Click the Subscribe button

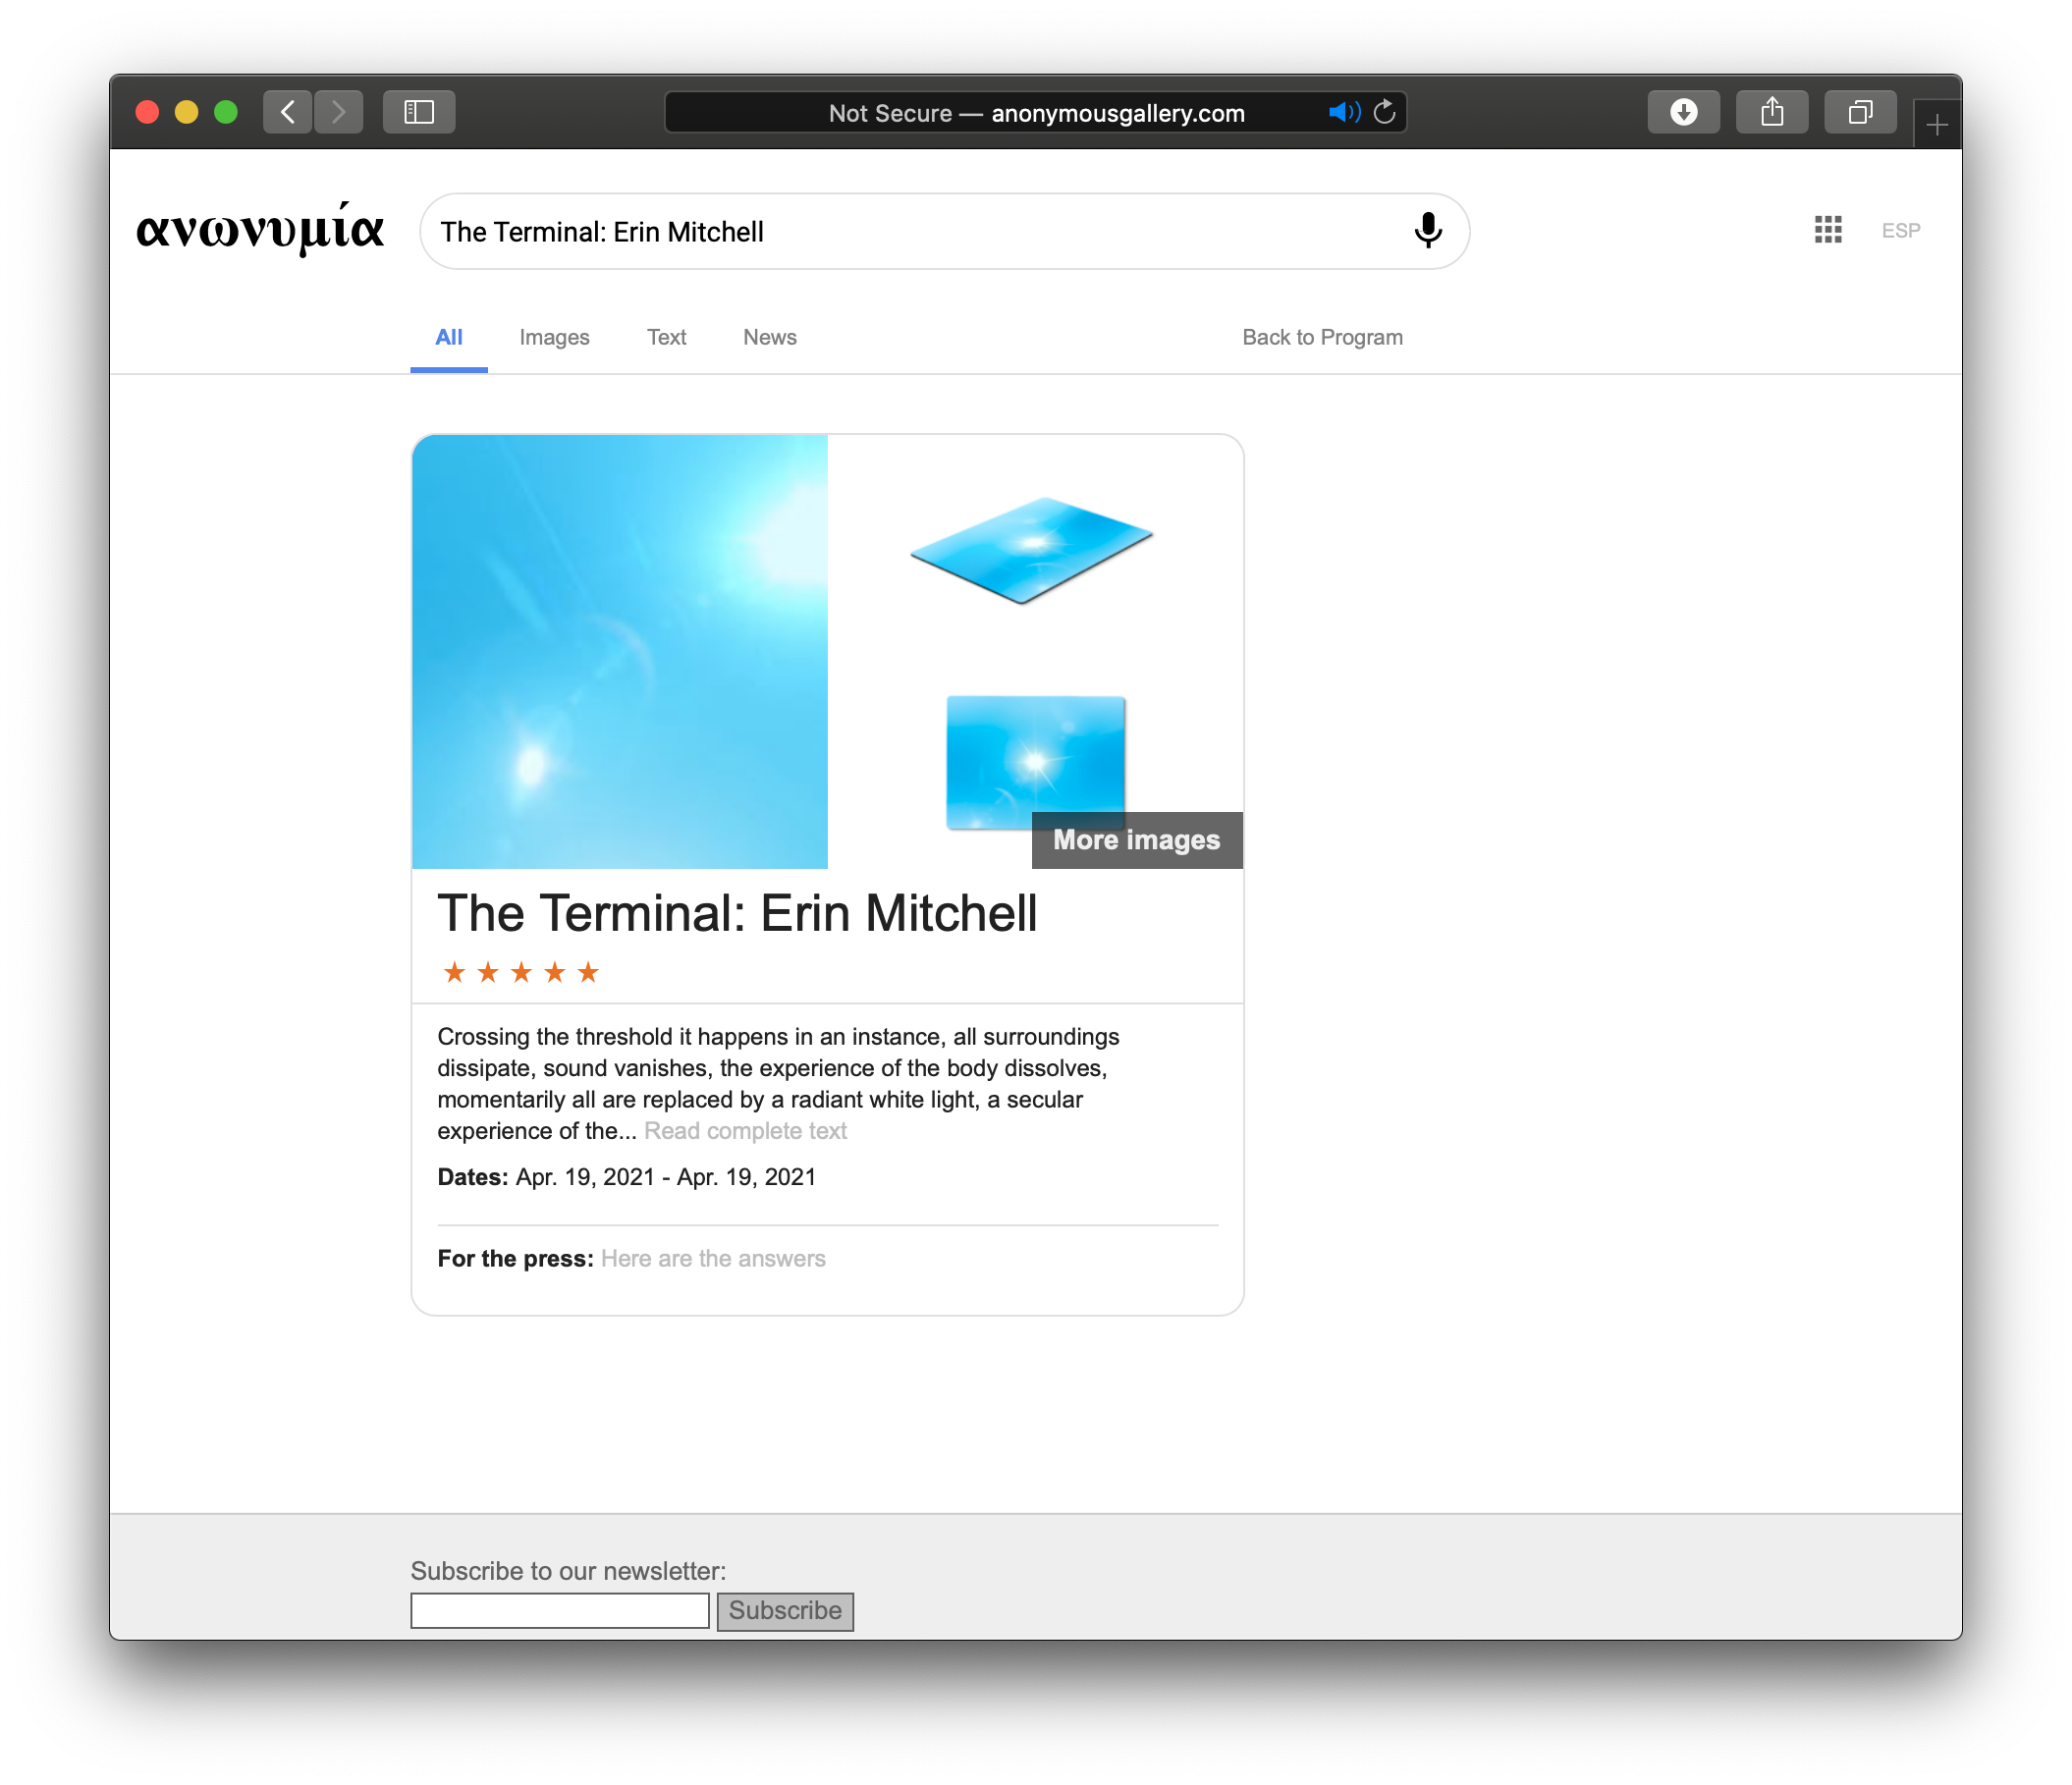point(785,1611)
